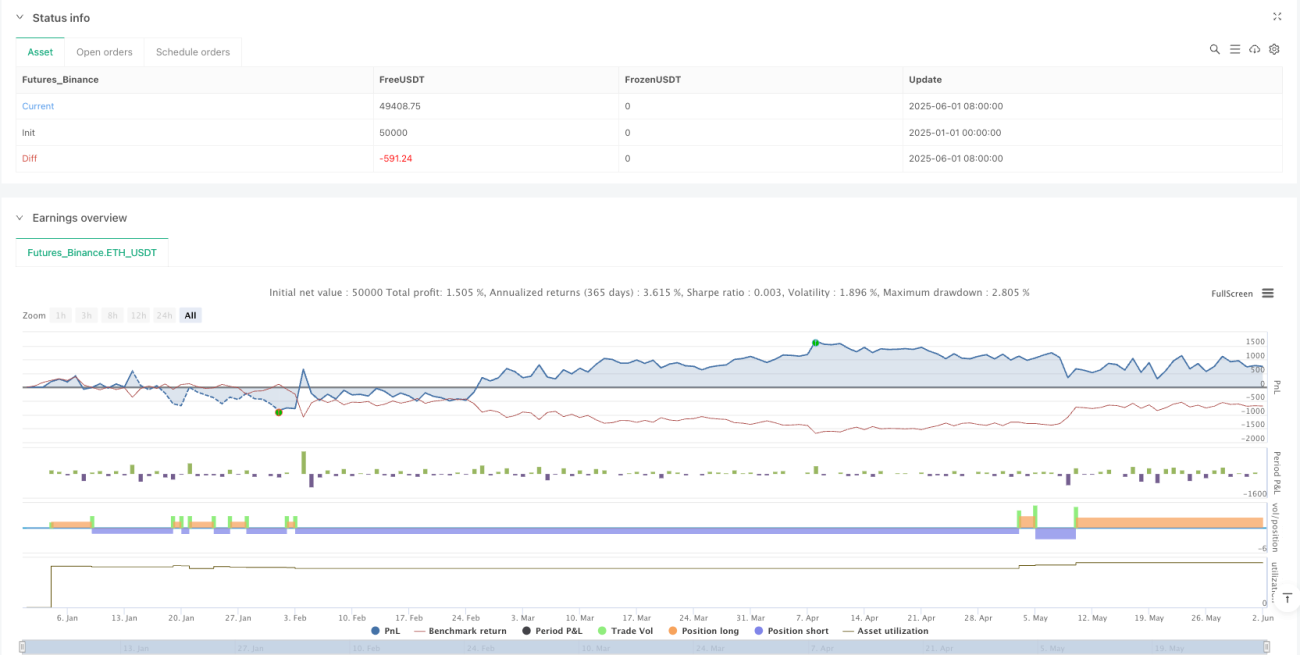Viewport: 1300px width, 655px height.
Task: Click the FullScreen chart button
Action: click(x=1232, y=293)
